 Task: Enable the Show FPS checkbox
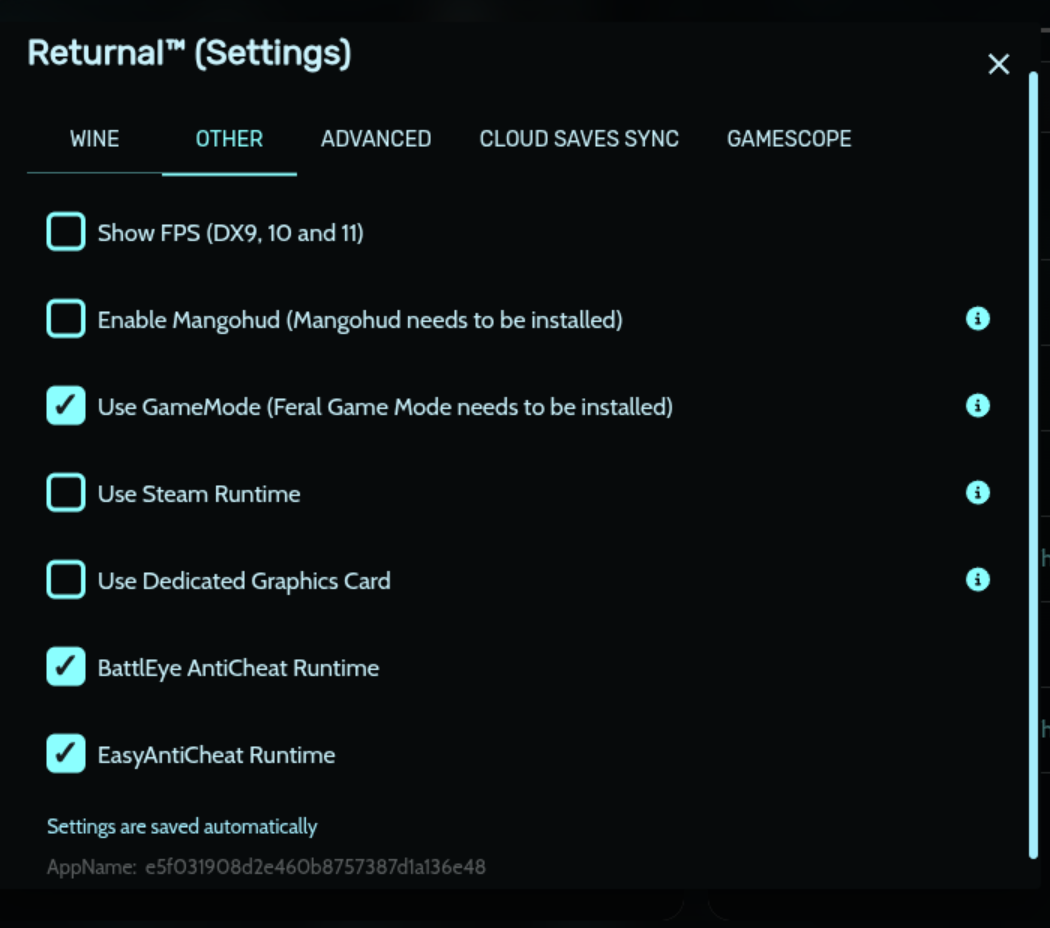[x=66, y=233]
